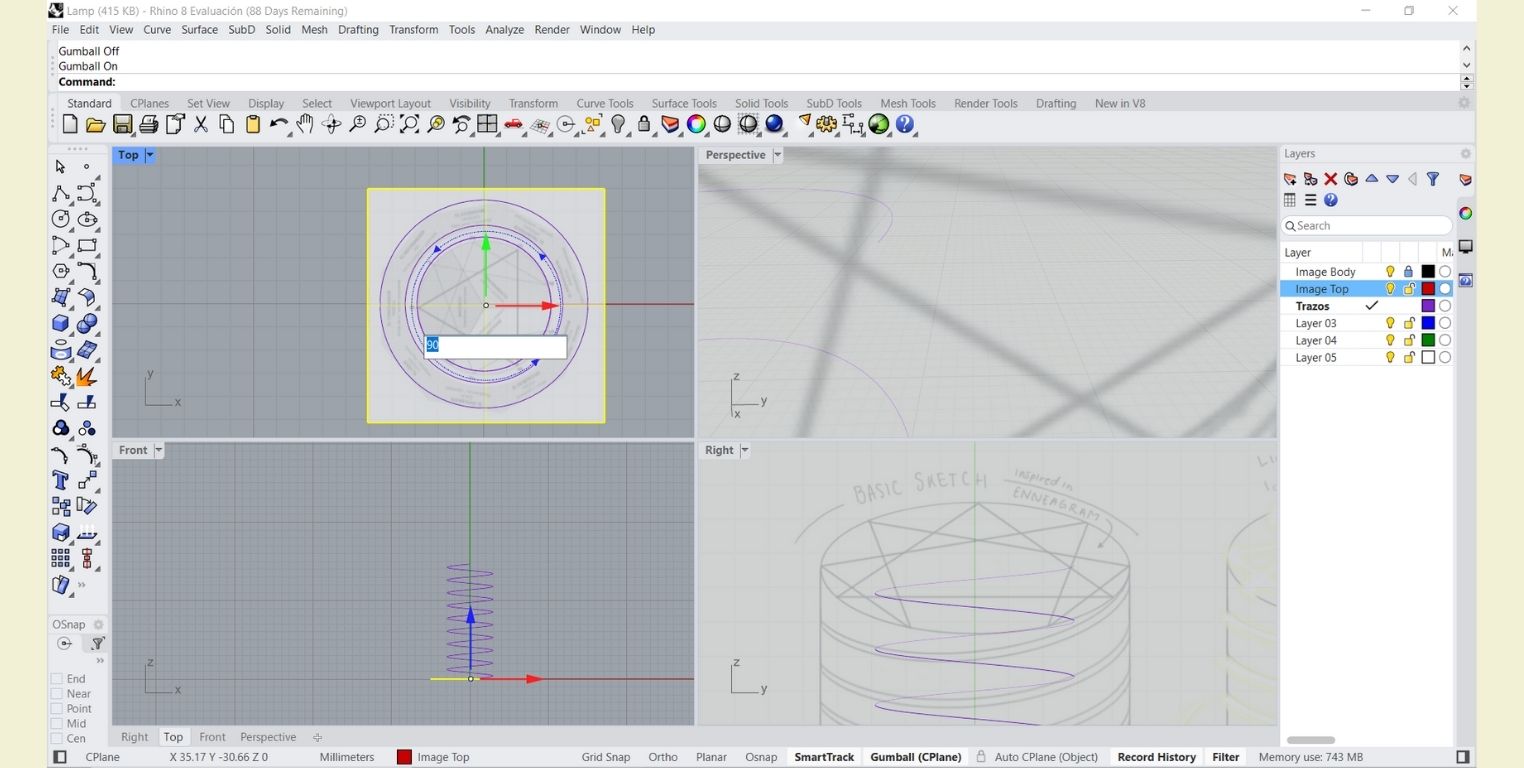Open the Edit menu
This screenshot has height=768, width=1524.
(89, 30)
